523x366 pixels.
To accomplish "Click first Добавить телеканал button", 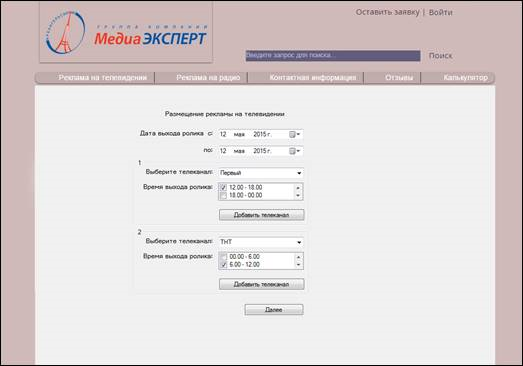I will pyautogui.click(x=262, y=215).
